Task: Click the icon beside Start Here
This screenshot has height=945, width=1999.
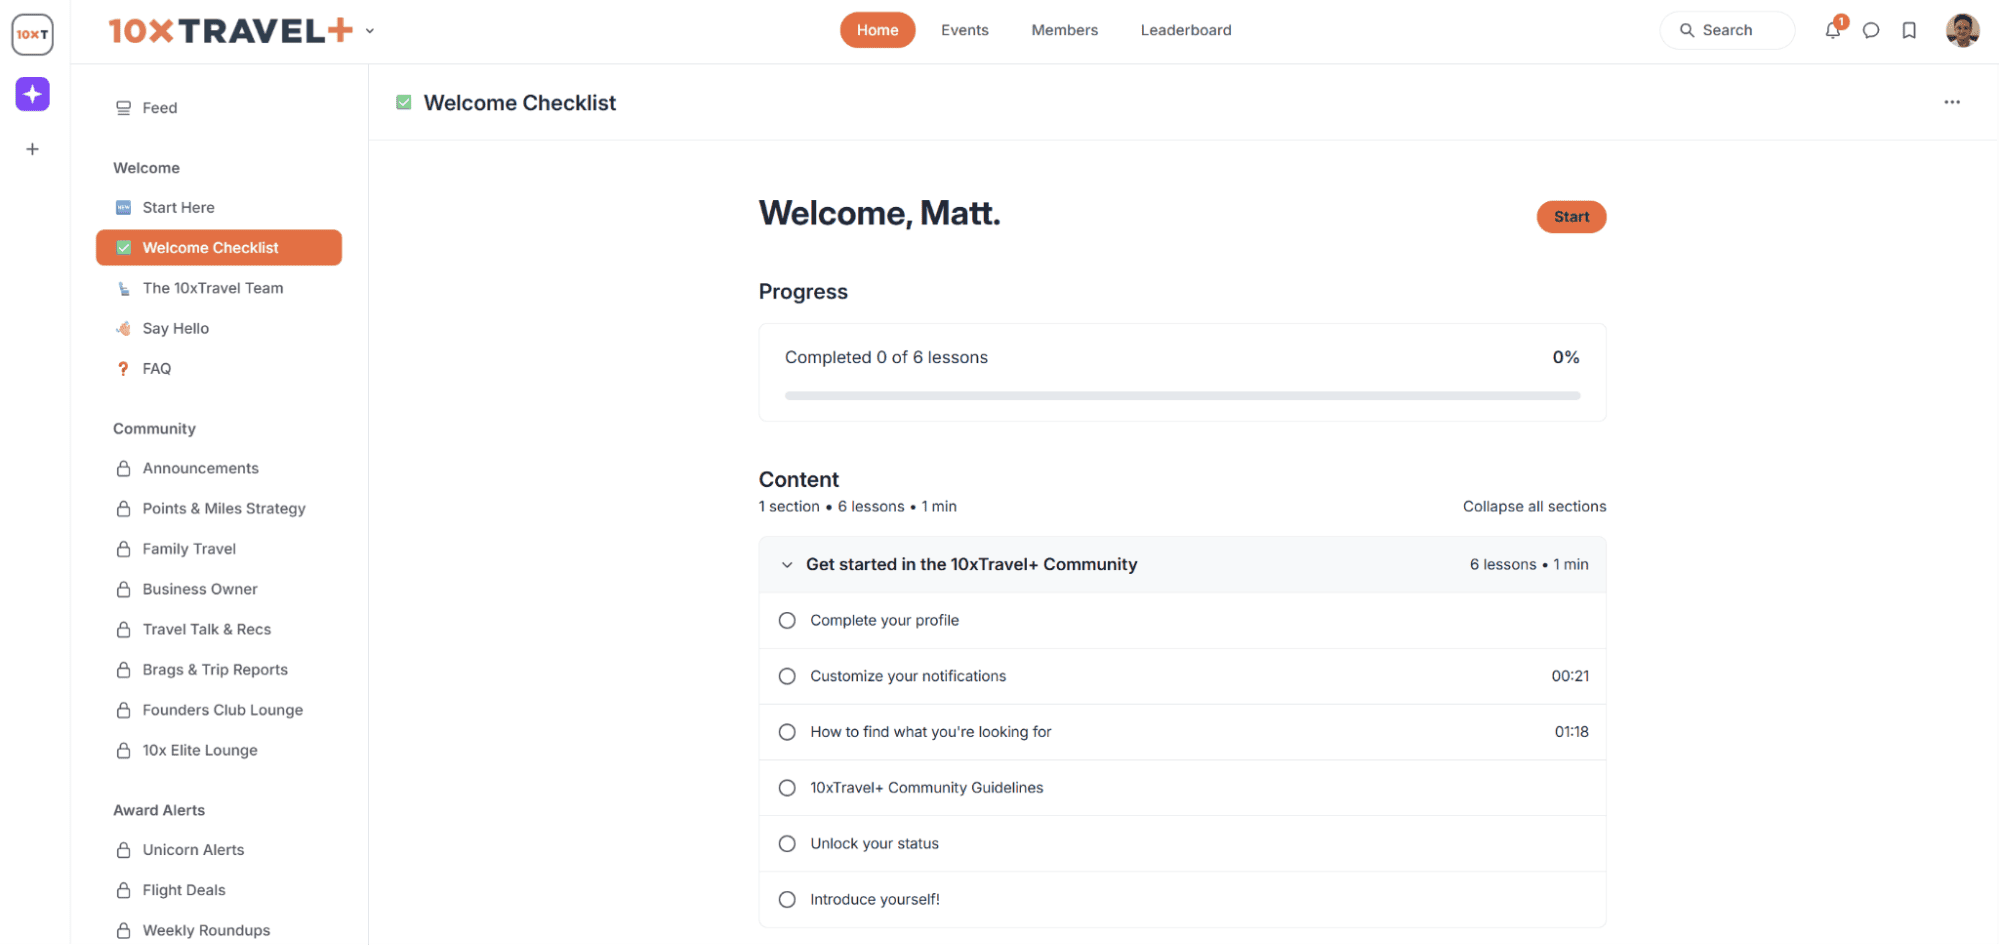Action: pos(123,208)
